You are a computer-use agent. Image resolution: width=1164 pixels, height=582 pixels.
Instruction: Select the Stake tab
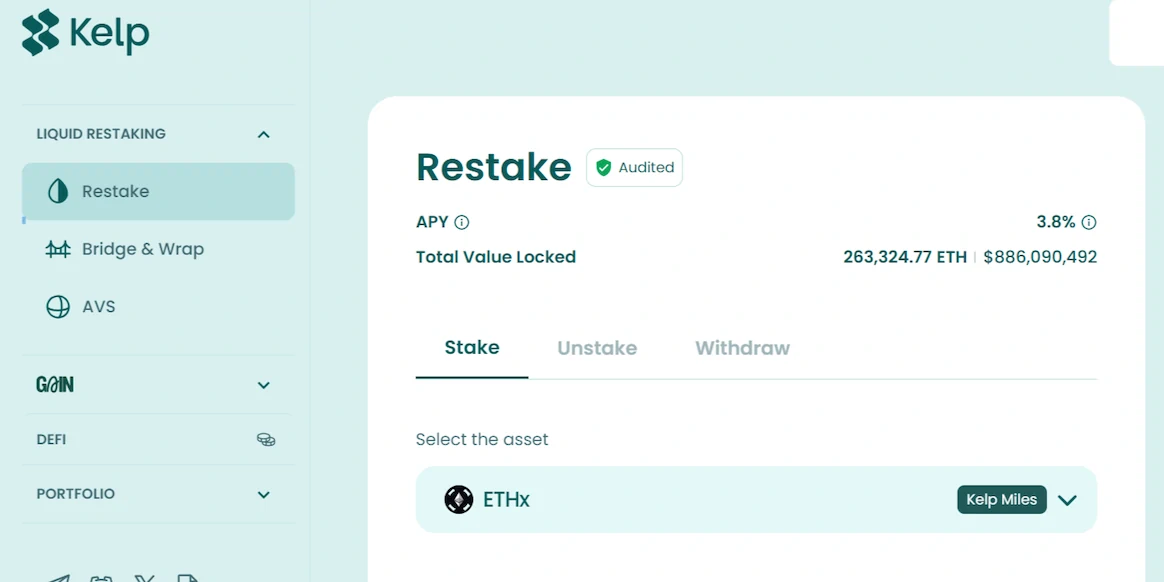coord(472,347)
